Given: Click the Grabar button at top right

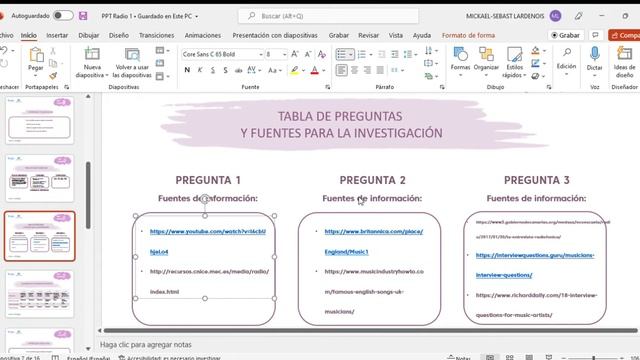Looking at the screenshot, I should click(x=565, y=36).
